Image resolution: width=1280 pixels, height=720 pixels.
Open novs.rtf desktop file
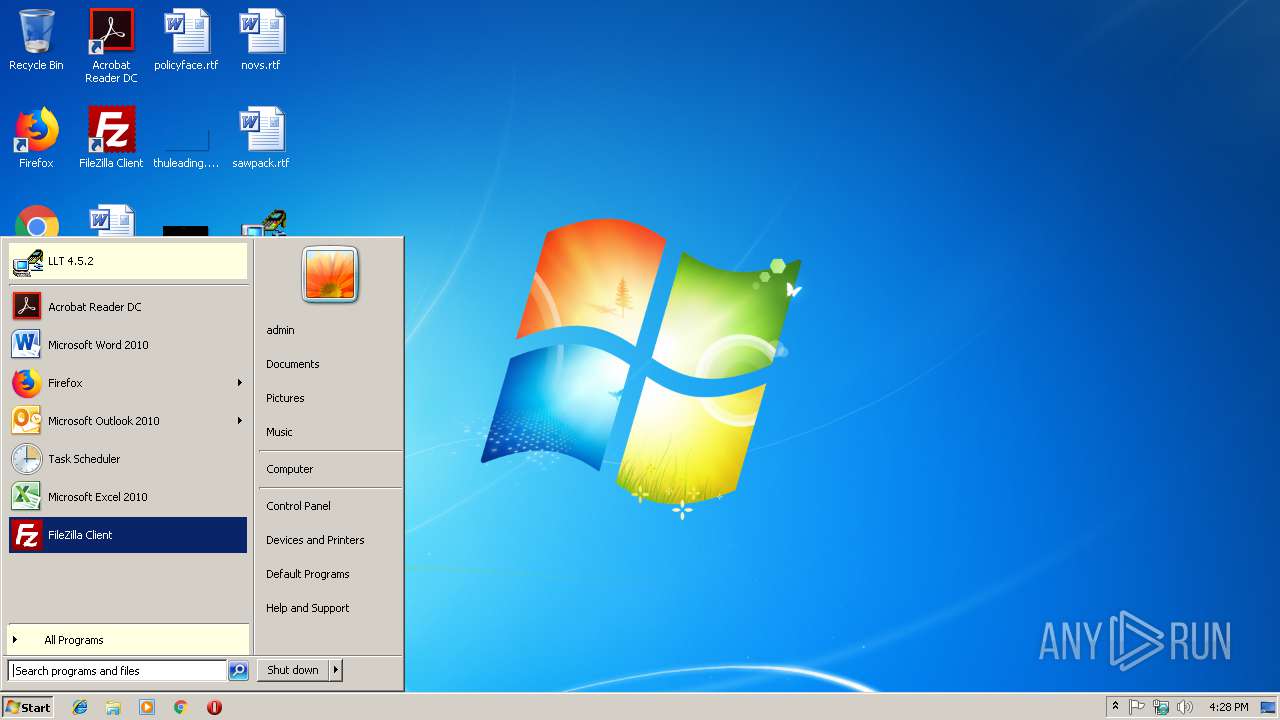(x=261, y=40)
